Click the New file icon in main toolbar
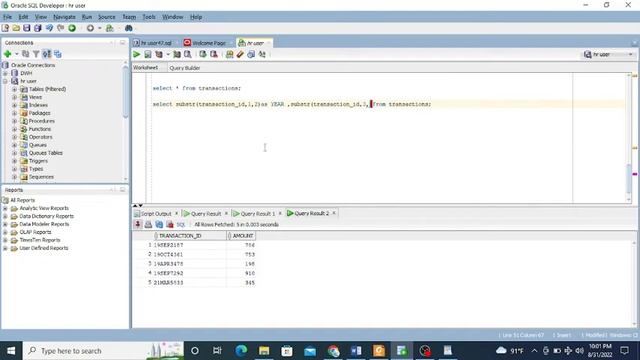The height and width of the screenshot is (360, 640). [5, 28]
